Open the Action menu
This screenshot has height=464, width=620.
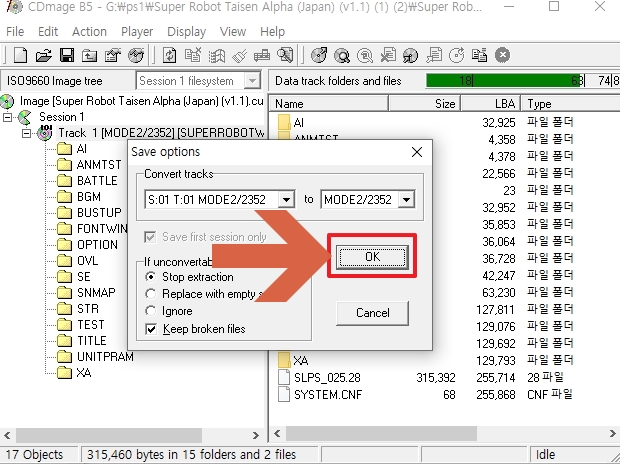[x=89, y=32]
